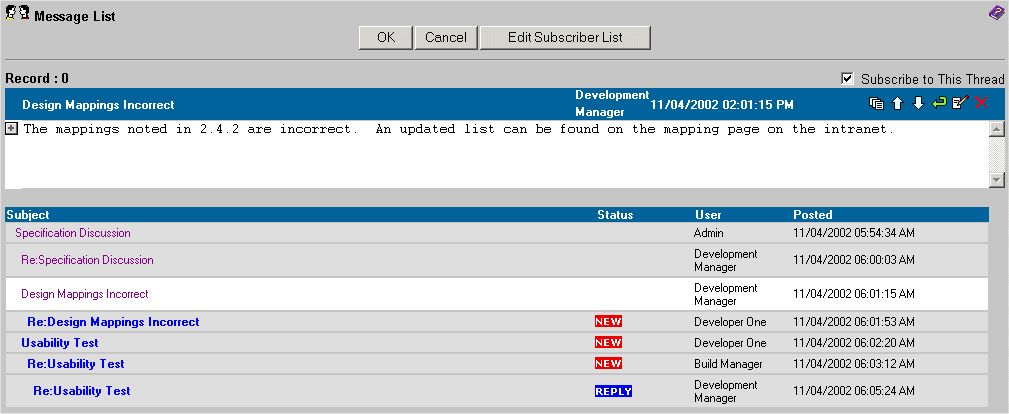Open Re:Design Mappings Incorrect reply

[x=113, y=322]
